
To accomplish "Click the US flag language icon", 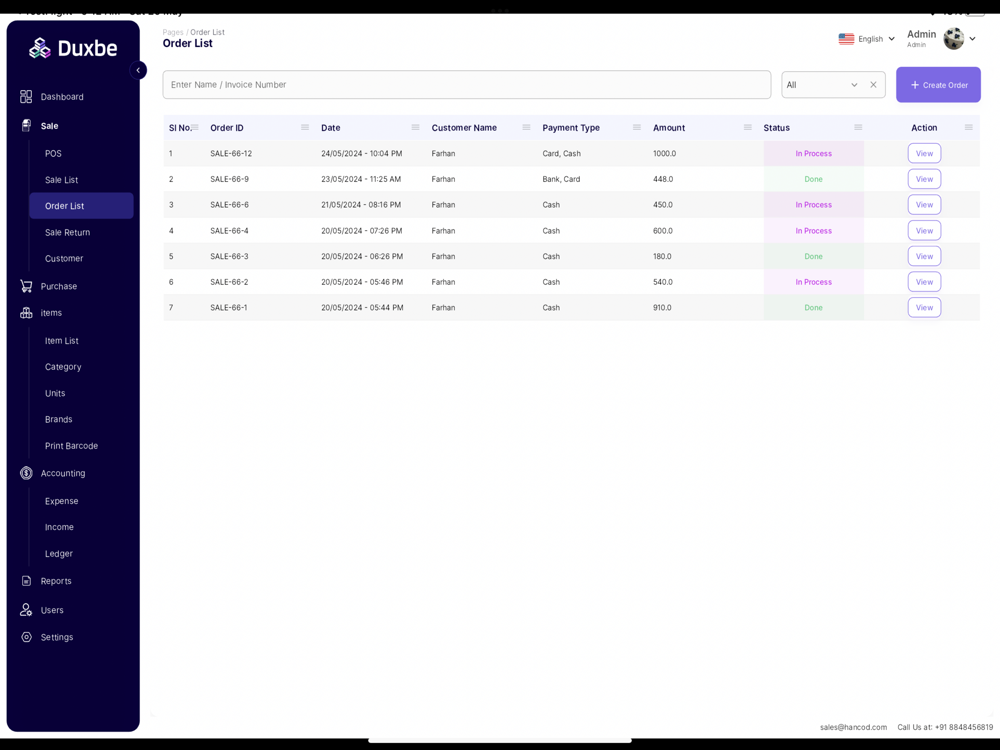I will (846, 39).
